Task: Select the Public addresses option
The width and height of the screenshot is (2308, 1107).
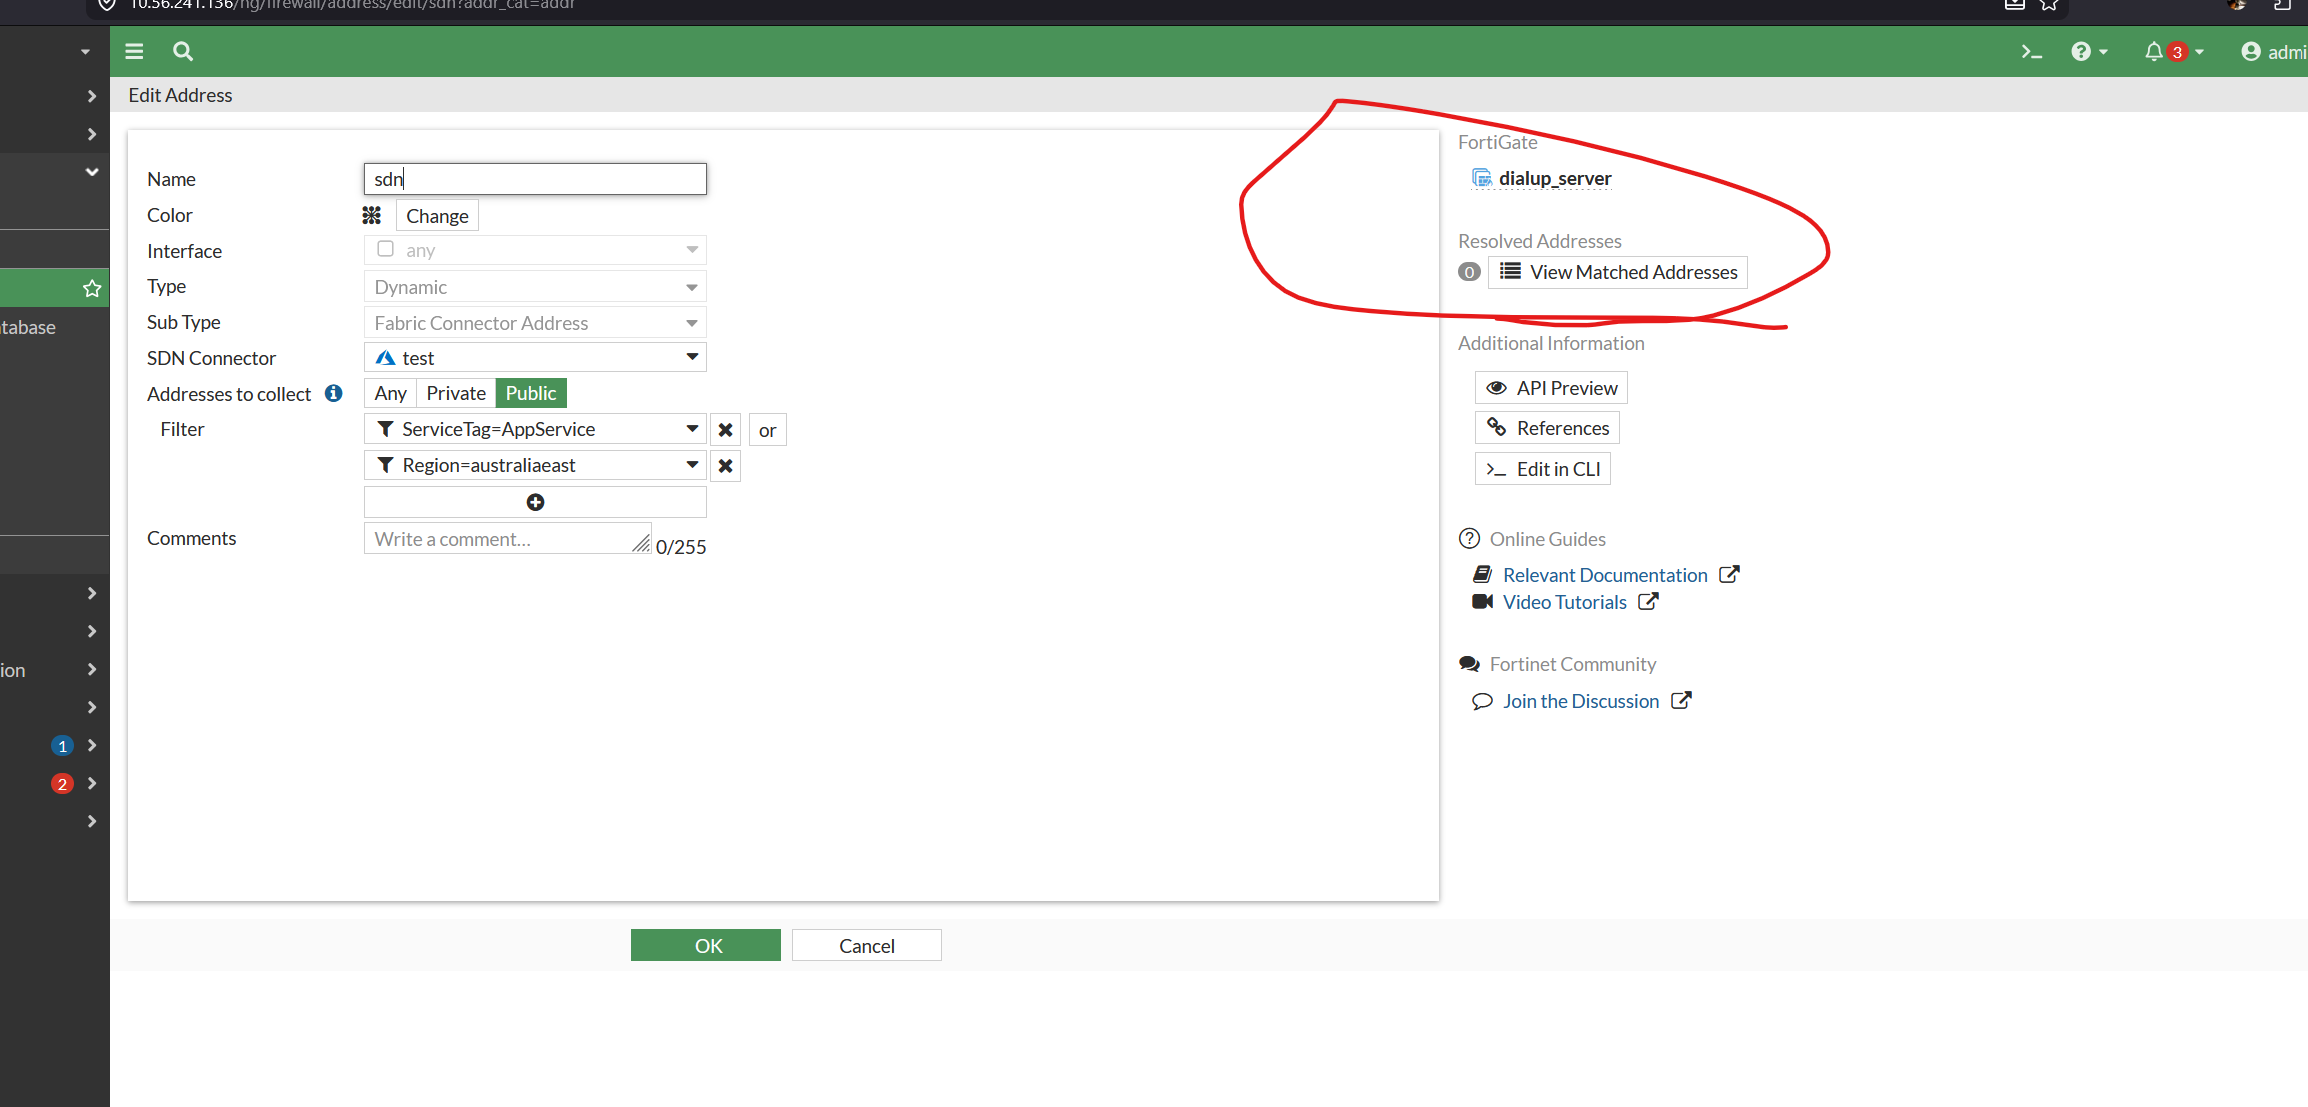Action: pyautogui.click(x=531, y=393)
